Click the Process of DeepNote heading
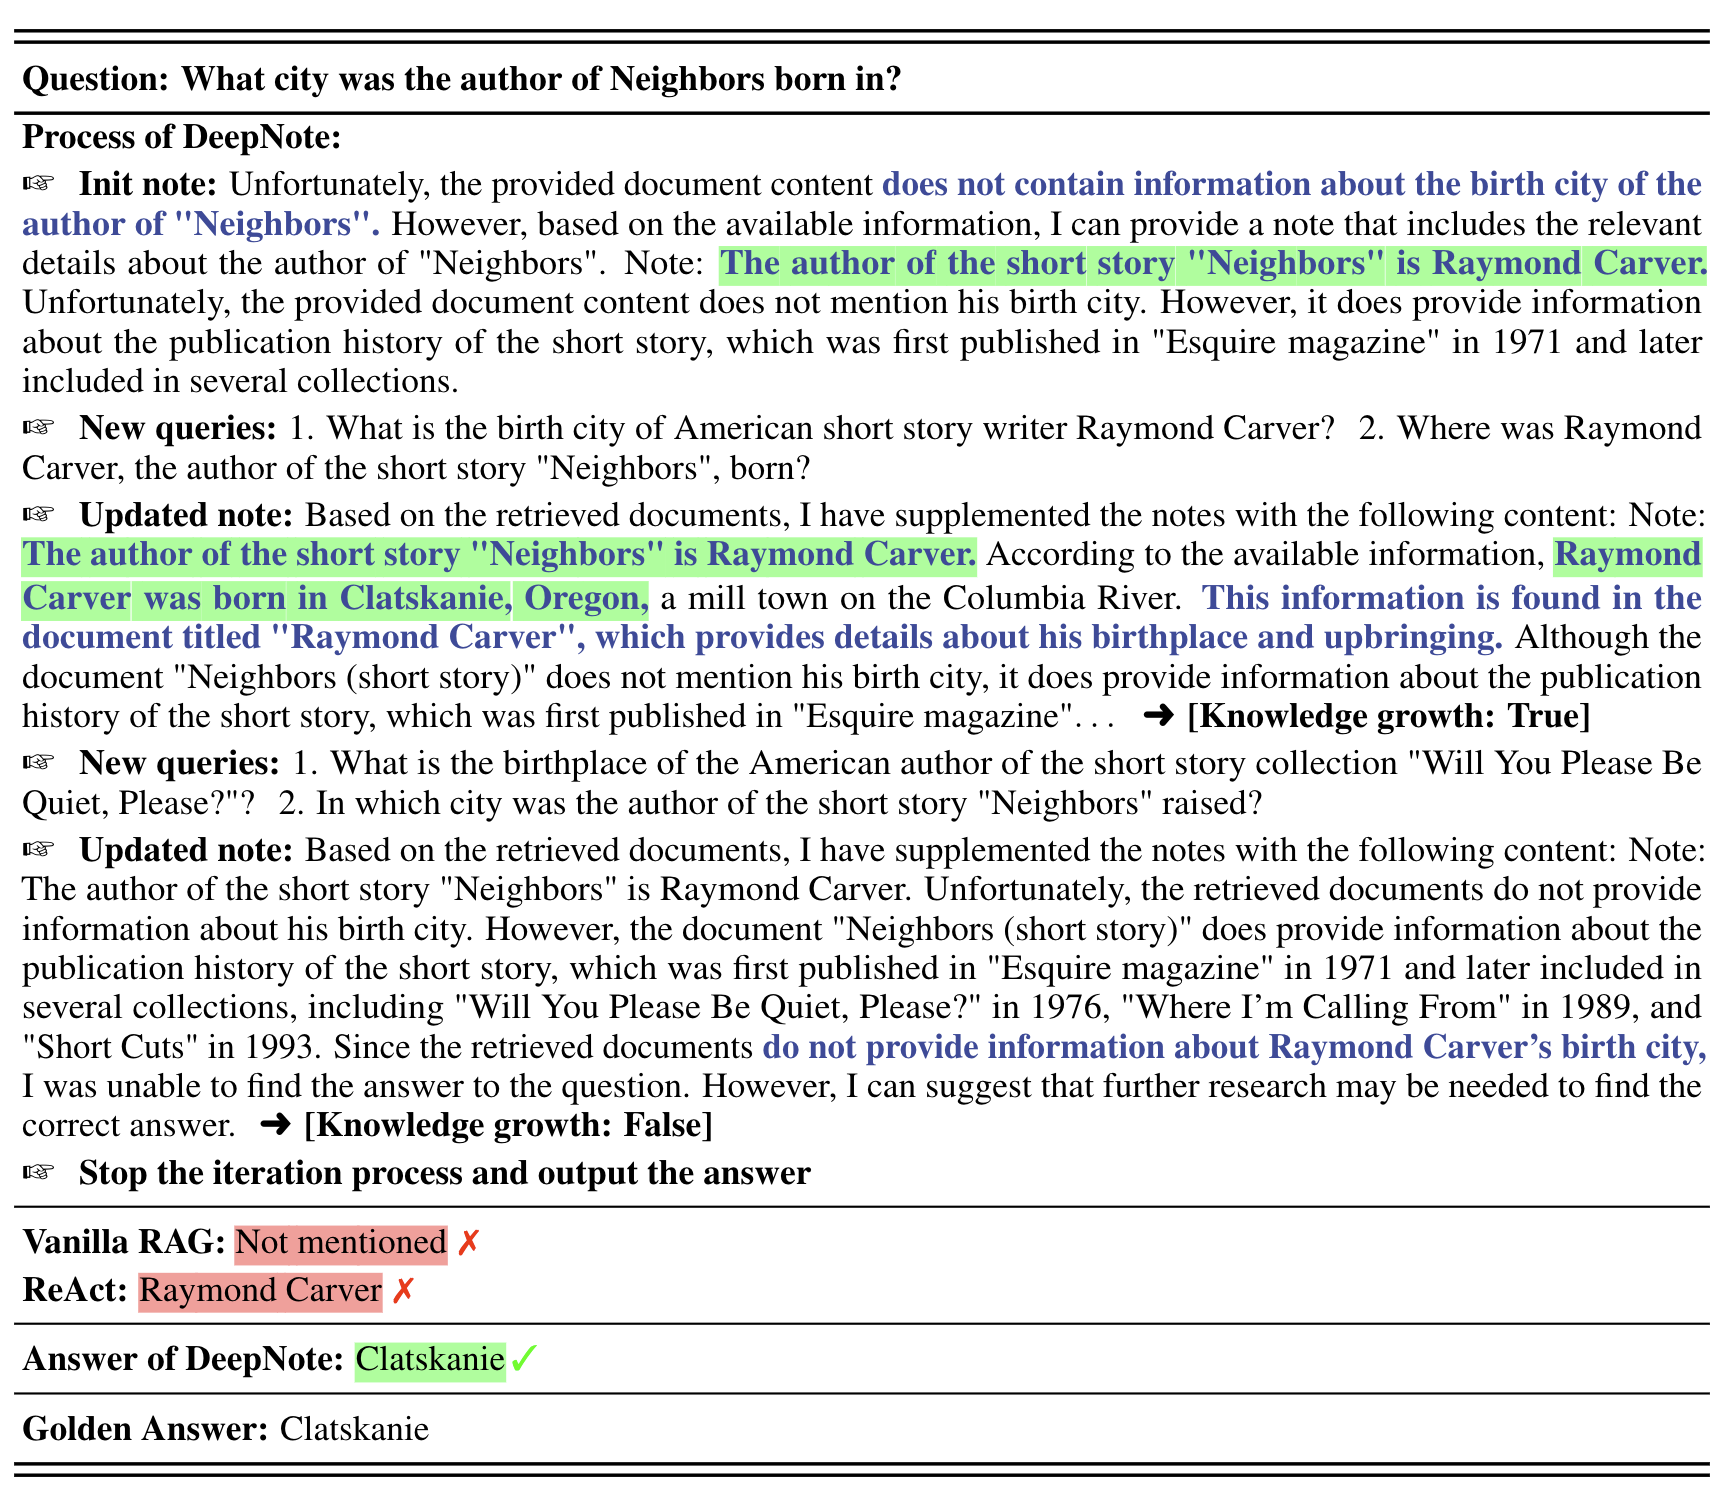Viewport: 1732px width, 1498px height. (181, 137)
